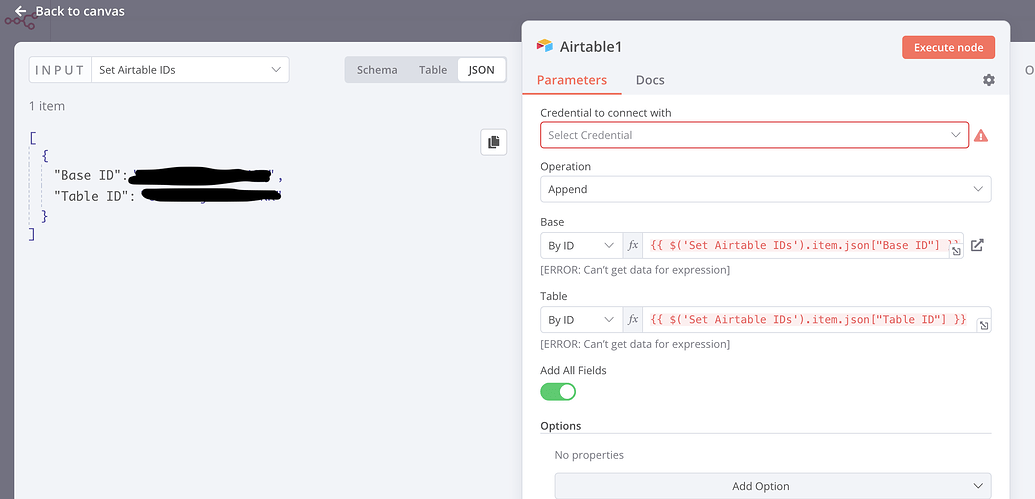Click the Back to canvas arrow
The height and width of the screenshot is (499, 1035).
coord(20,12)
